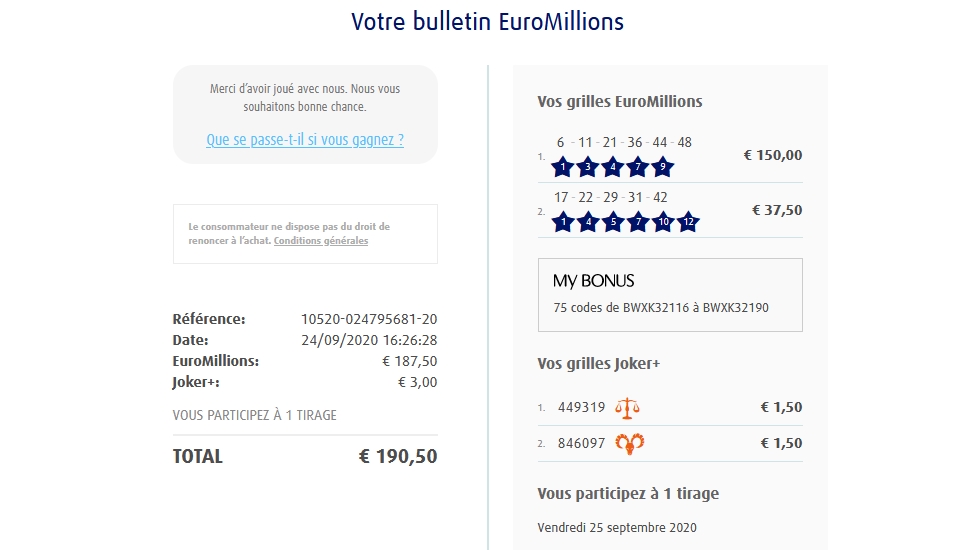
Task: Click Joker+ number 846097
Action: pyautogui.click(x=581, y=443)
